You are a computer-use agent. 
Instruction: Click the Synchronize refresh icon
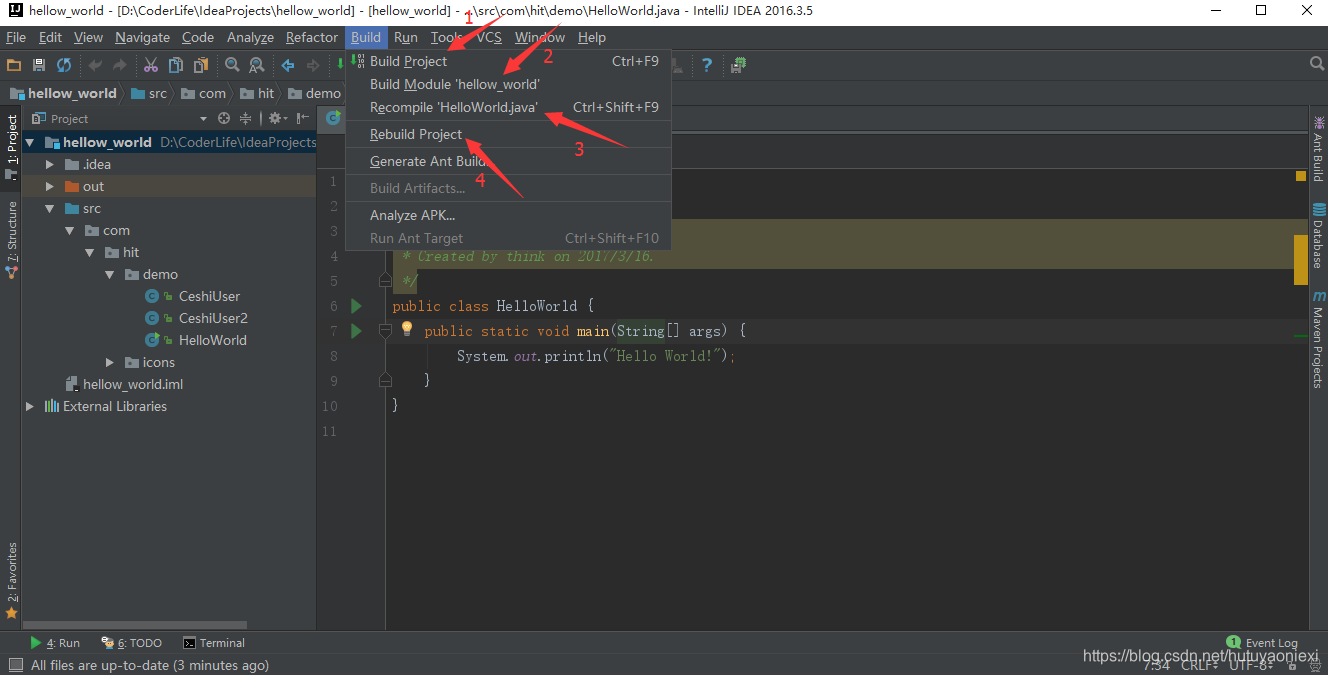coord(64,65)
